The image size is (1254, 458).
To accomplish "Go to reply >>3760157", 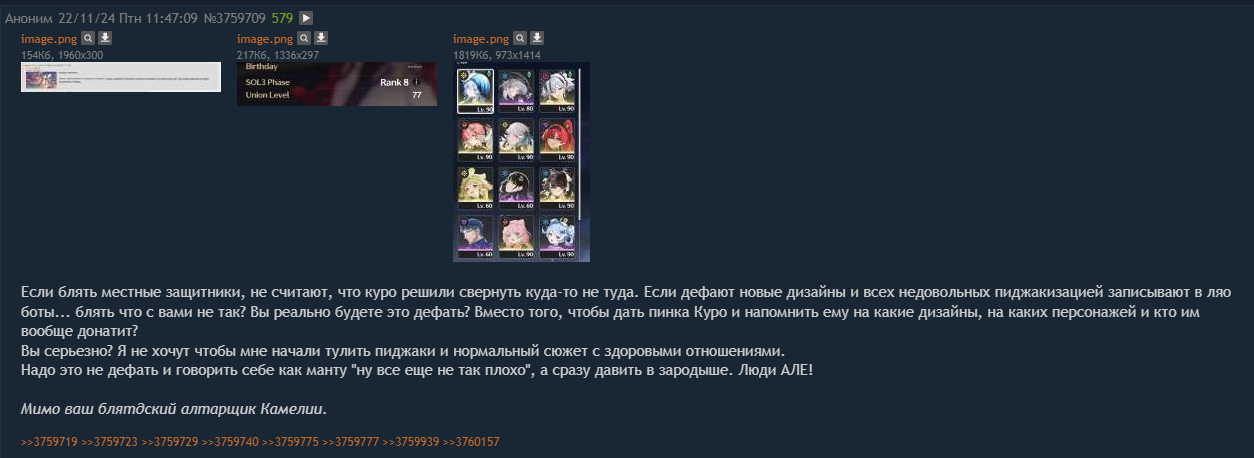I will point(471,441).
